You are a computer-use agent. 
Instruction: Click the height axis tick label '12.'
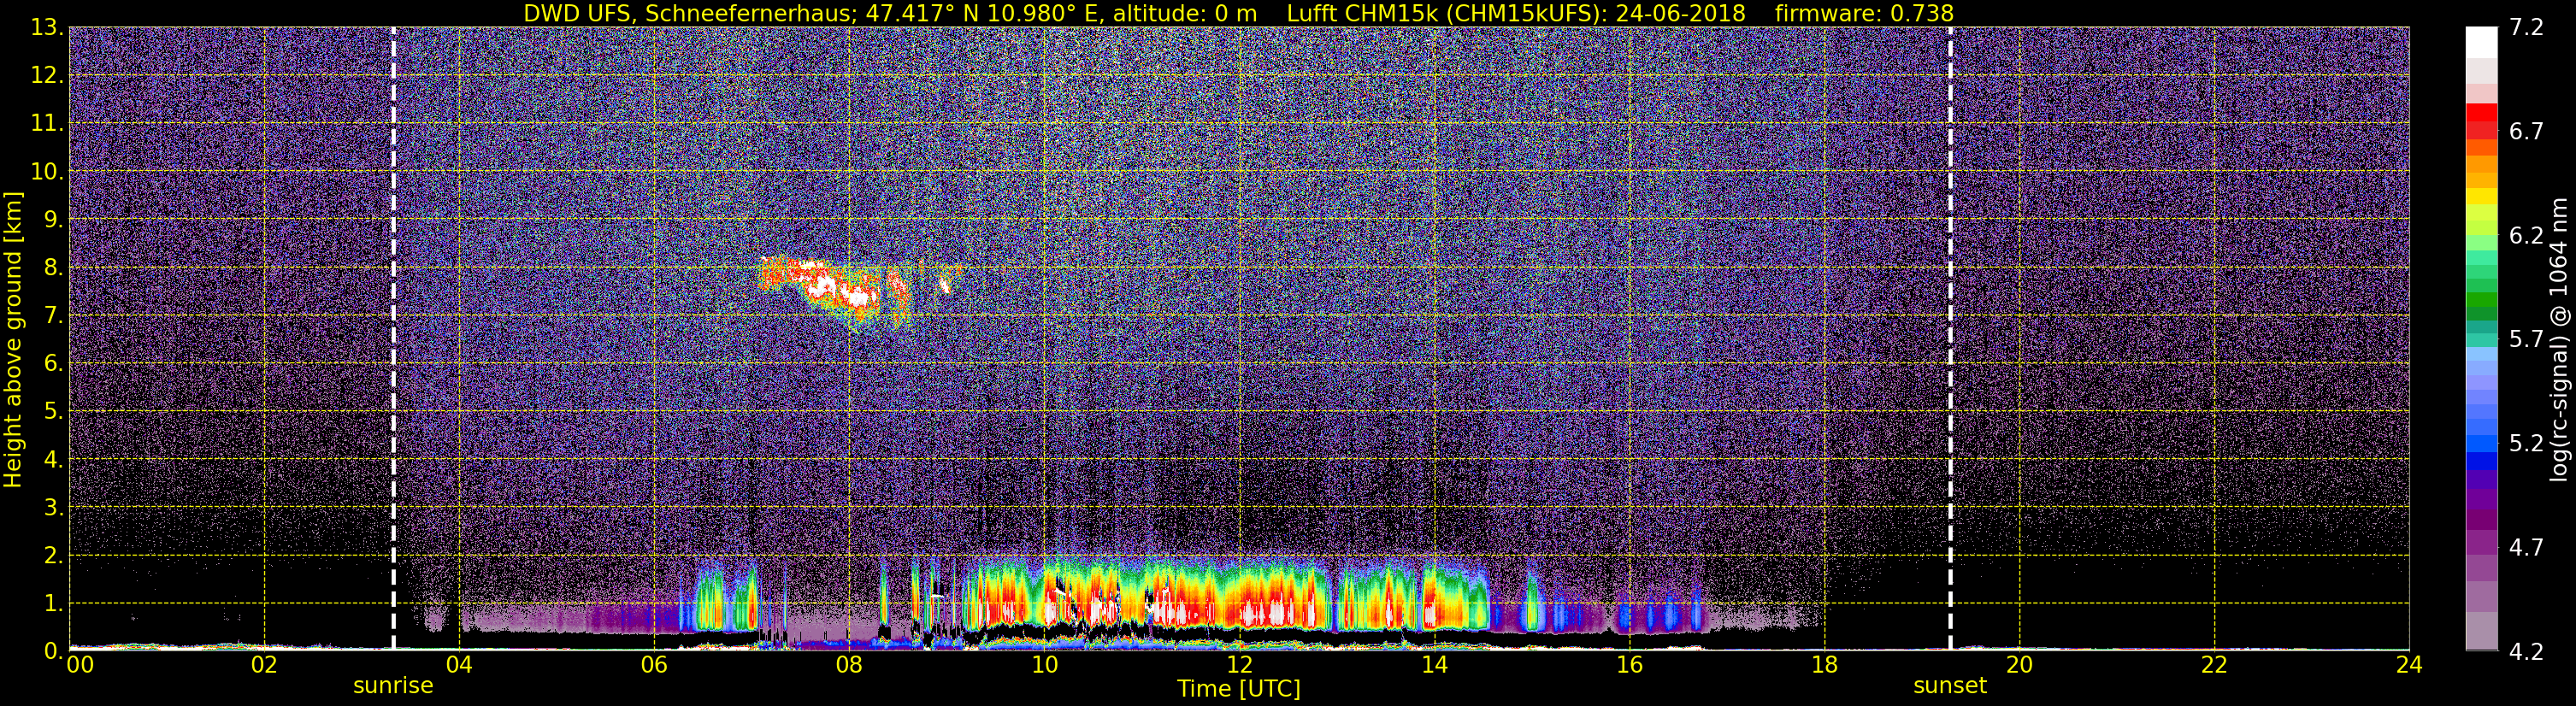coord(46,76)
